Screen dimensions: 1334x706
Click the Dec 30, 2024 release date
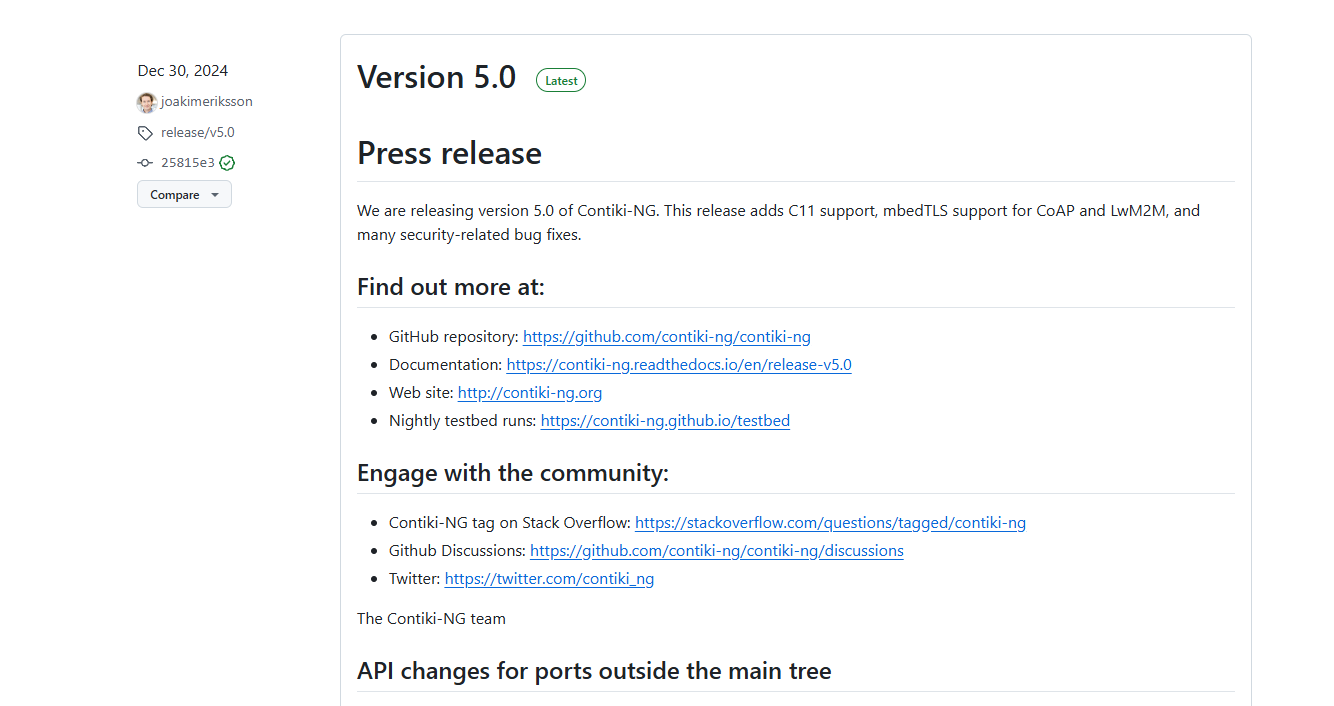coord(183,71)
